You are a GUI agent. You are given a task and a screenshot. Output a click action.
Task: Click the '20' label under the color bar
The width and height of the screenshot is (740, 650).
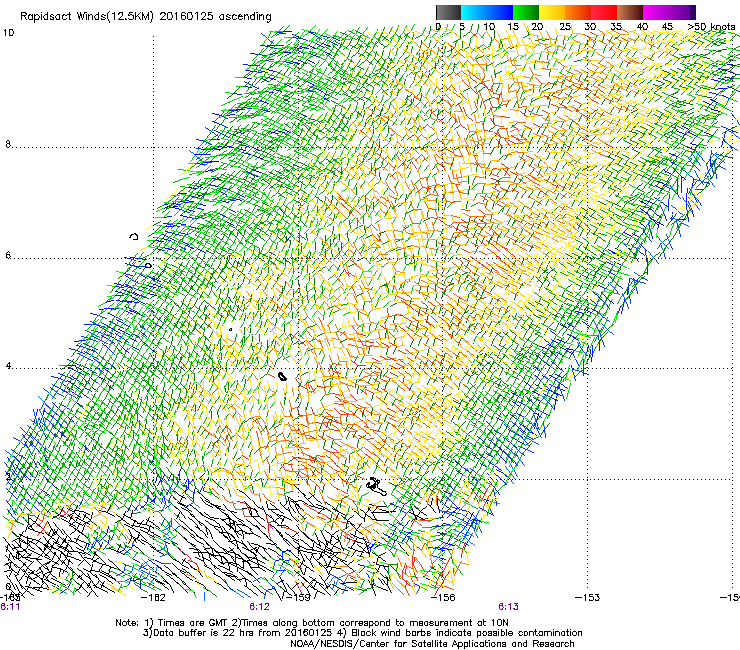point(537,26)
